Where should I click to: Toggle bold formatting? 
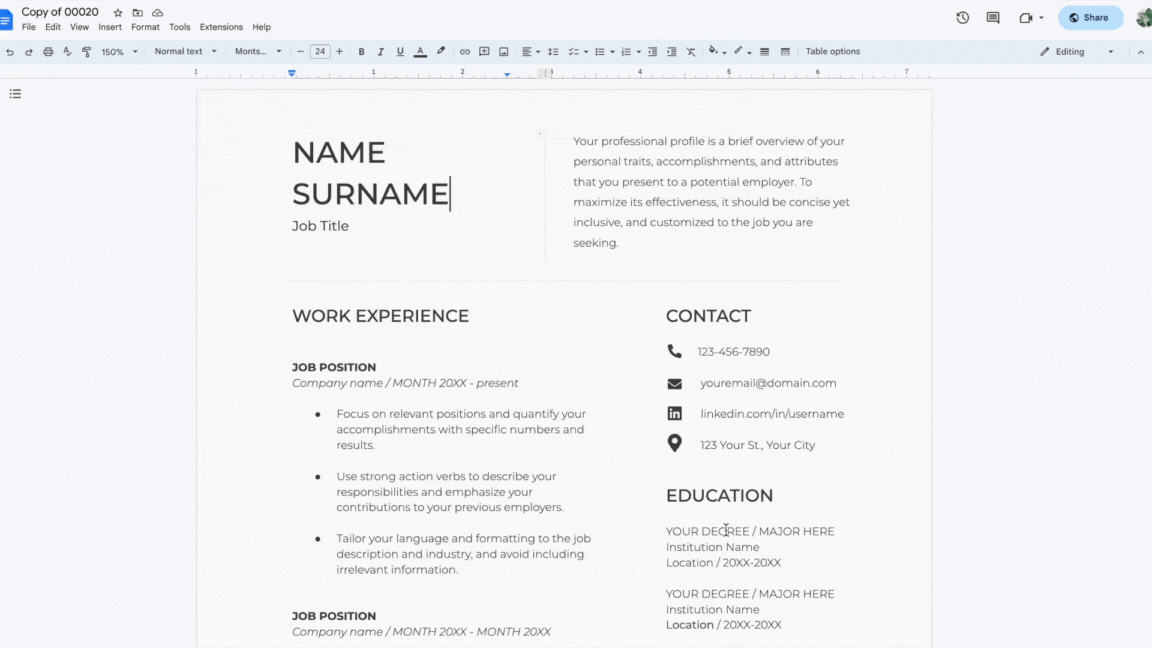coord(361,51)
